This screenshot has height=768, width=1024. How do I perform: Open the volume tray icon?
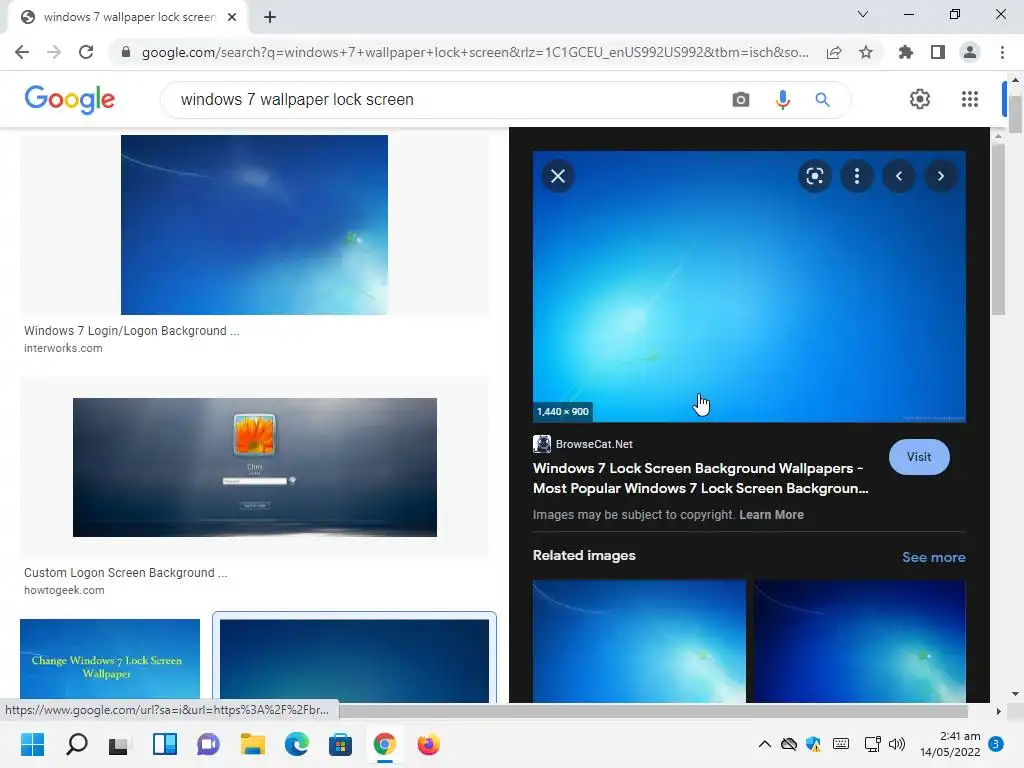(897, 744)
